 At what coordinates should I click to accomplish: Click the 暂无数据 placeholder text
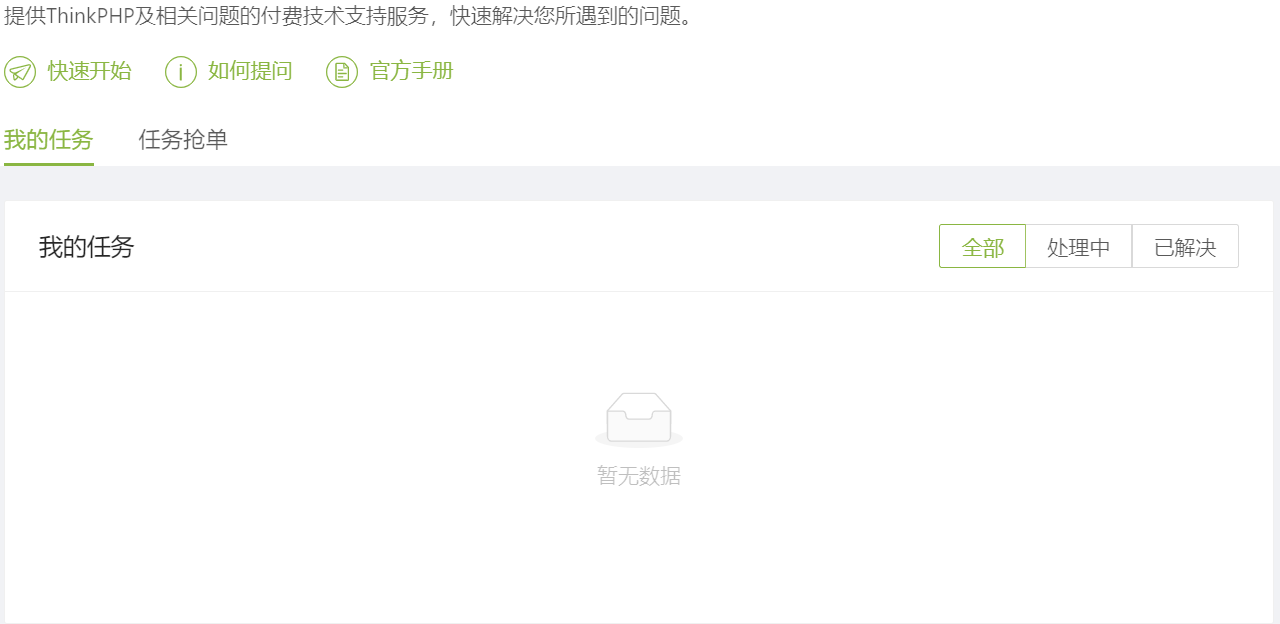639,476
